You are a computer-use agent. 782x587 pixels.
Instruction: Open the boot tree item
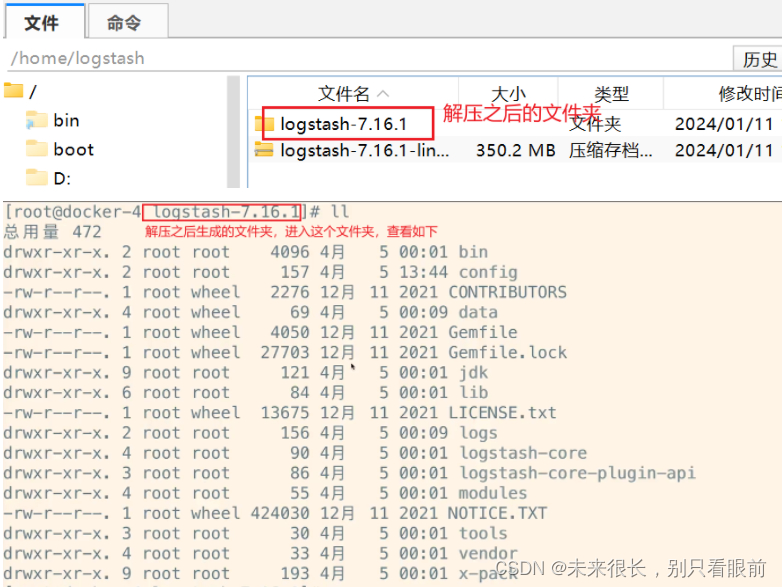[x=73, y=149]
